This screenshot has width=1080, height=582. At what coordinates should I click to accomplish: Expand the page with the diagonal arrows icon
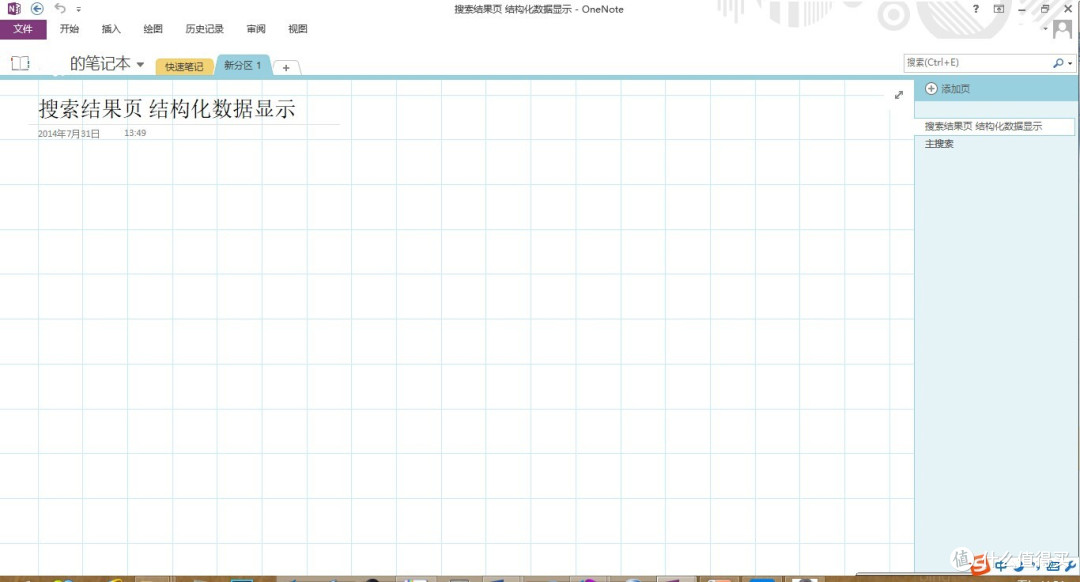pyautogui.click(x=899, y=95)
